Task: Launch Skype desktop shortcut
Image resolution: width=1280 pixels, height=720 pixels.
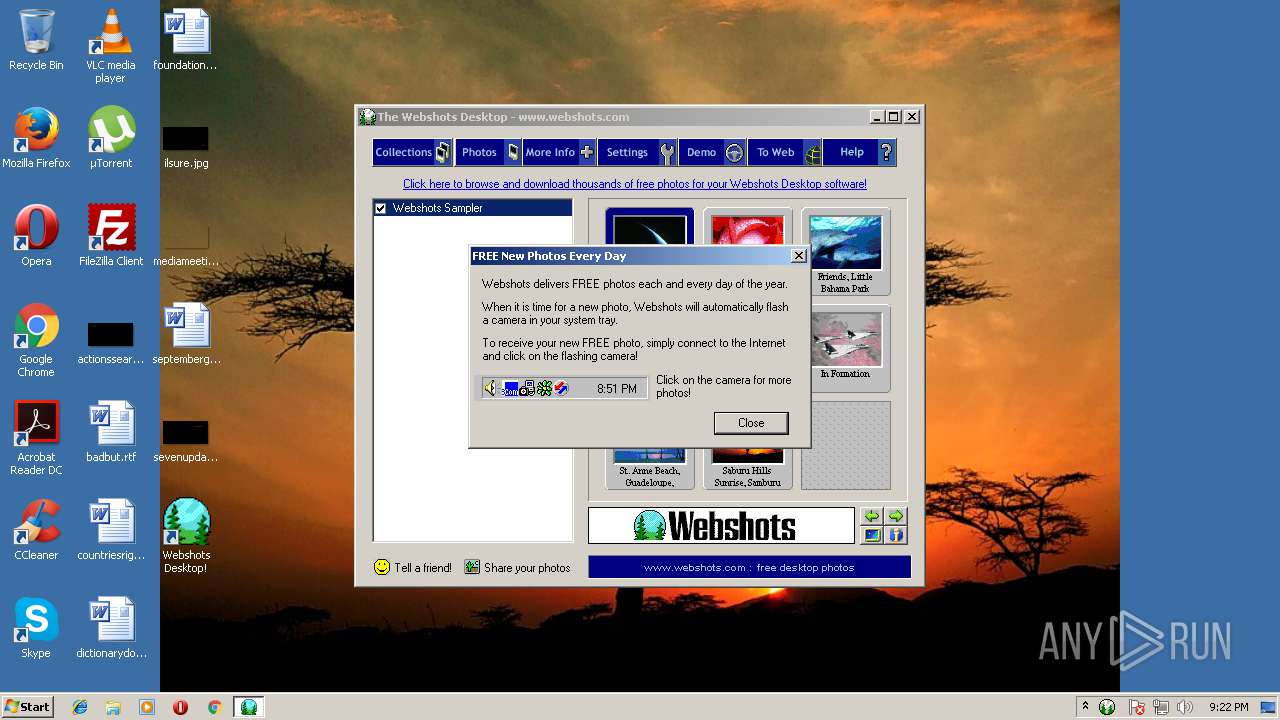Action: click(36, 628)
